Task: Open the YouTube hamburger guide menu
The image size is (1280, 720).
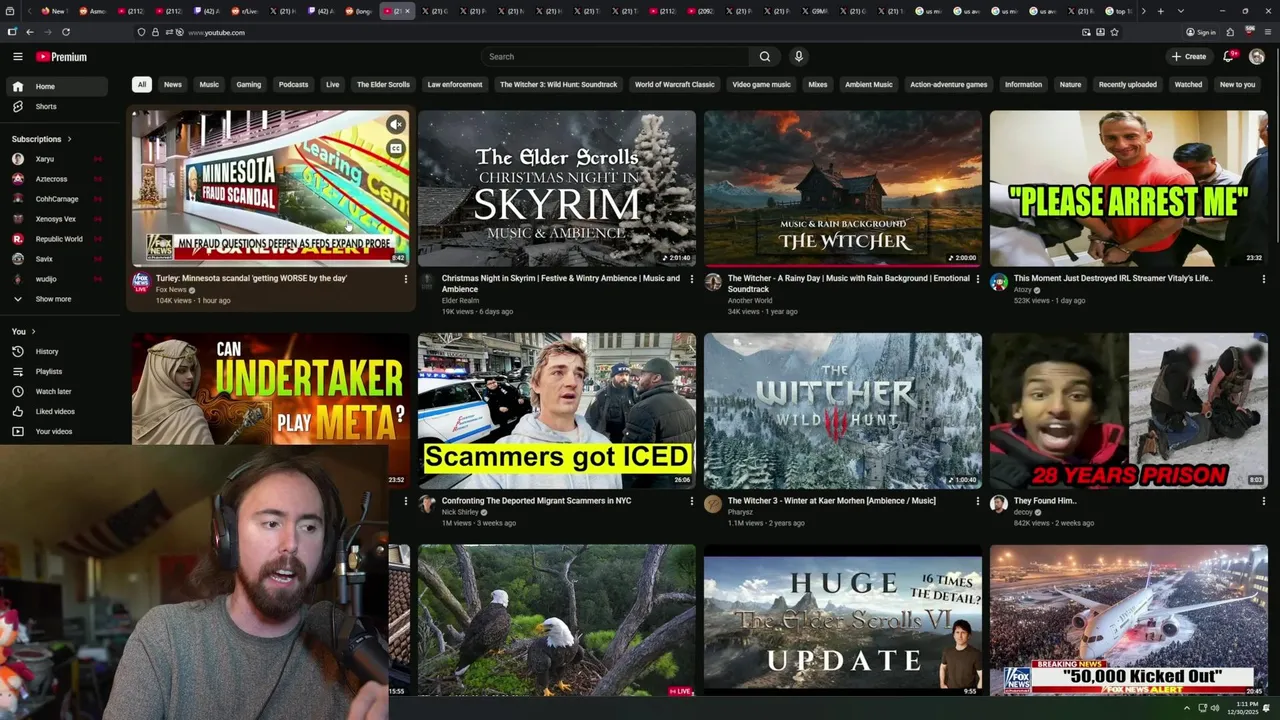Action: [x=17, y=57]
